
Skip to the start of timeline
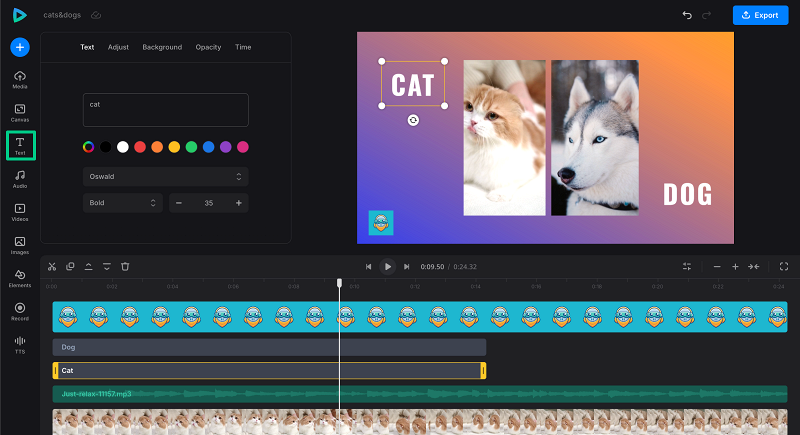coord(368,267)
